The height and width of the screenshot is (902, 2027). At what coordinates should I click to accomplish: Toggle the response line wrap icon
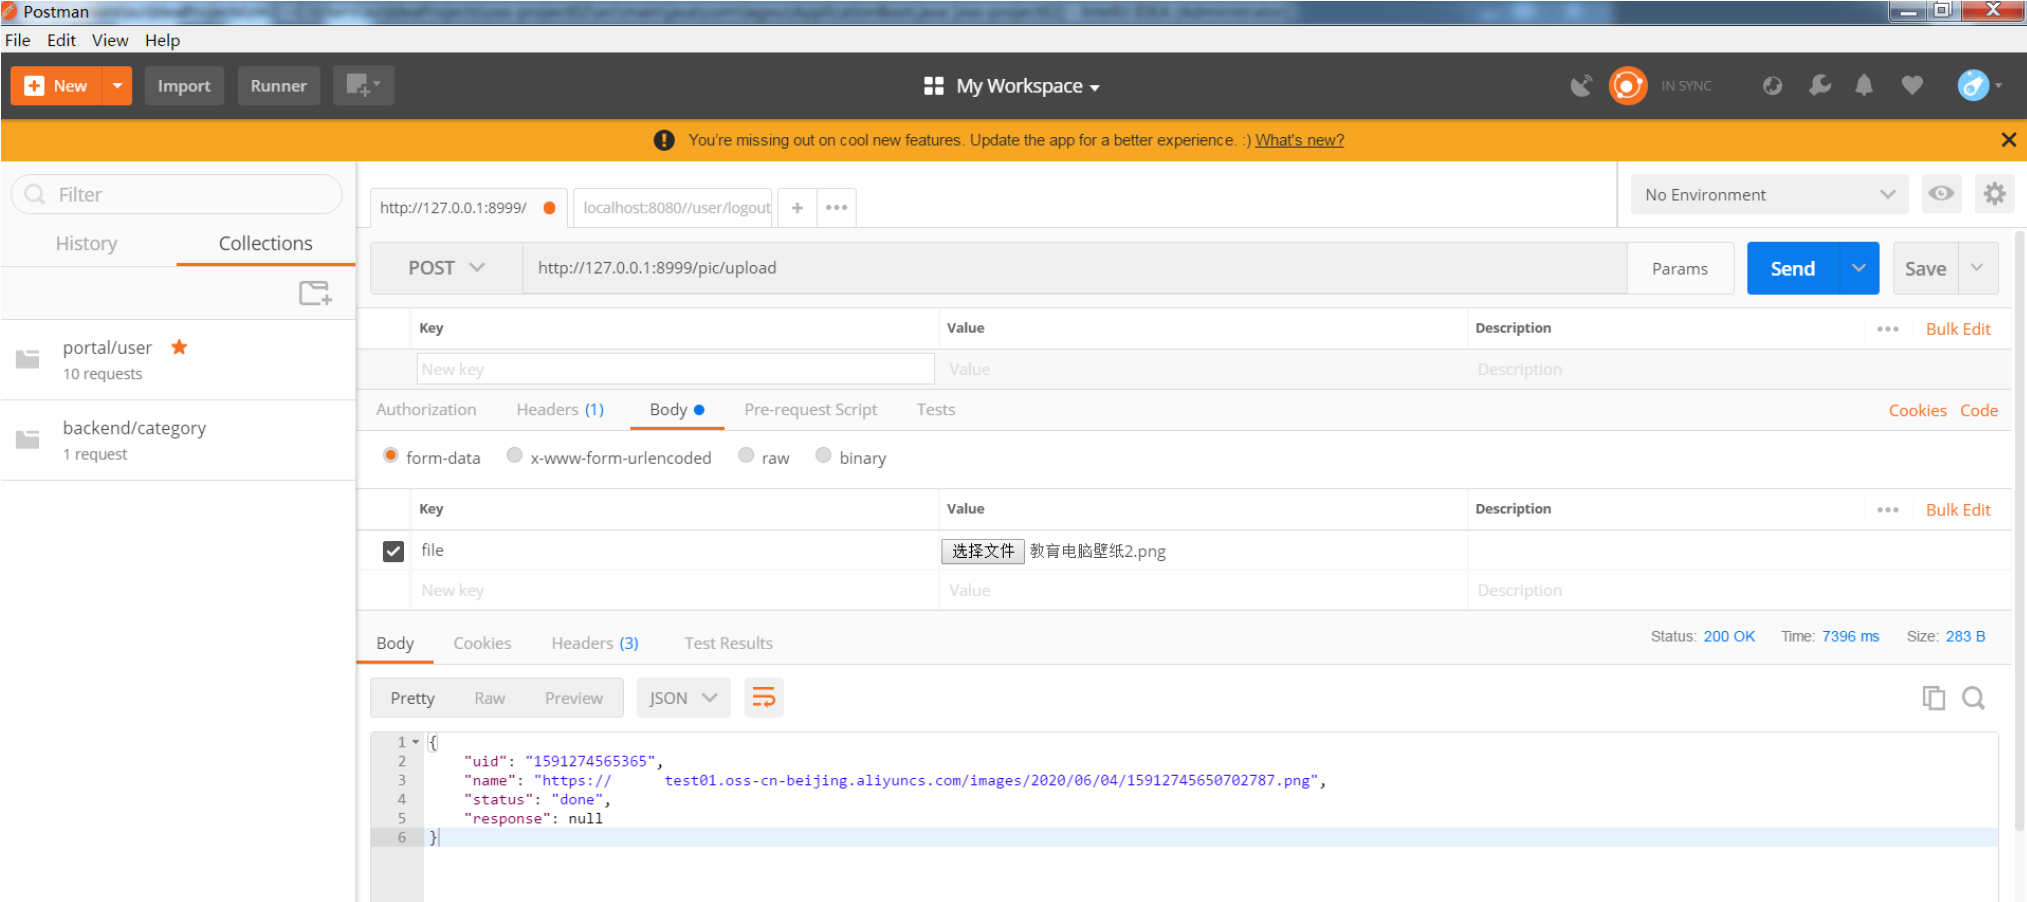click(x=764, y=698)
